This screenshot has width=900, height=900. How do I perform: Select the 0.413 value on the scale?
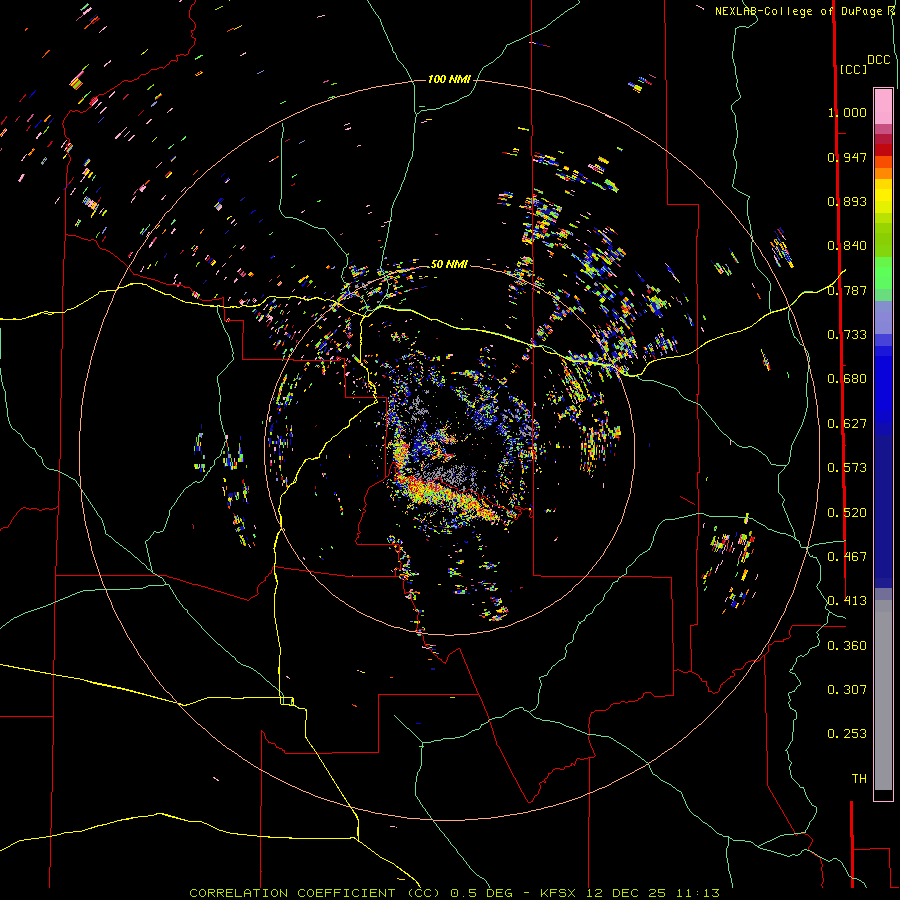coord(847,601)
